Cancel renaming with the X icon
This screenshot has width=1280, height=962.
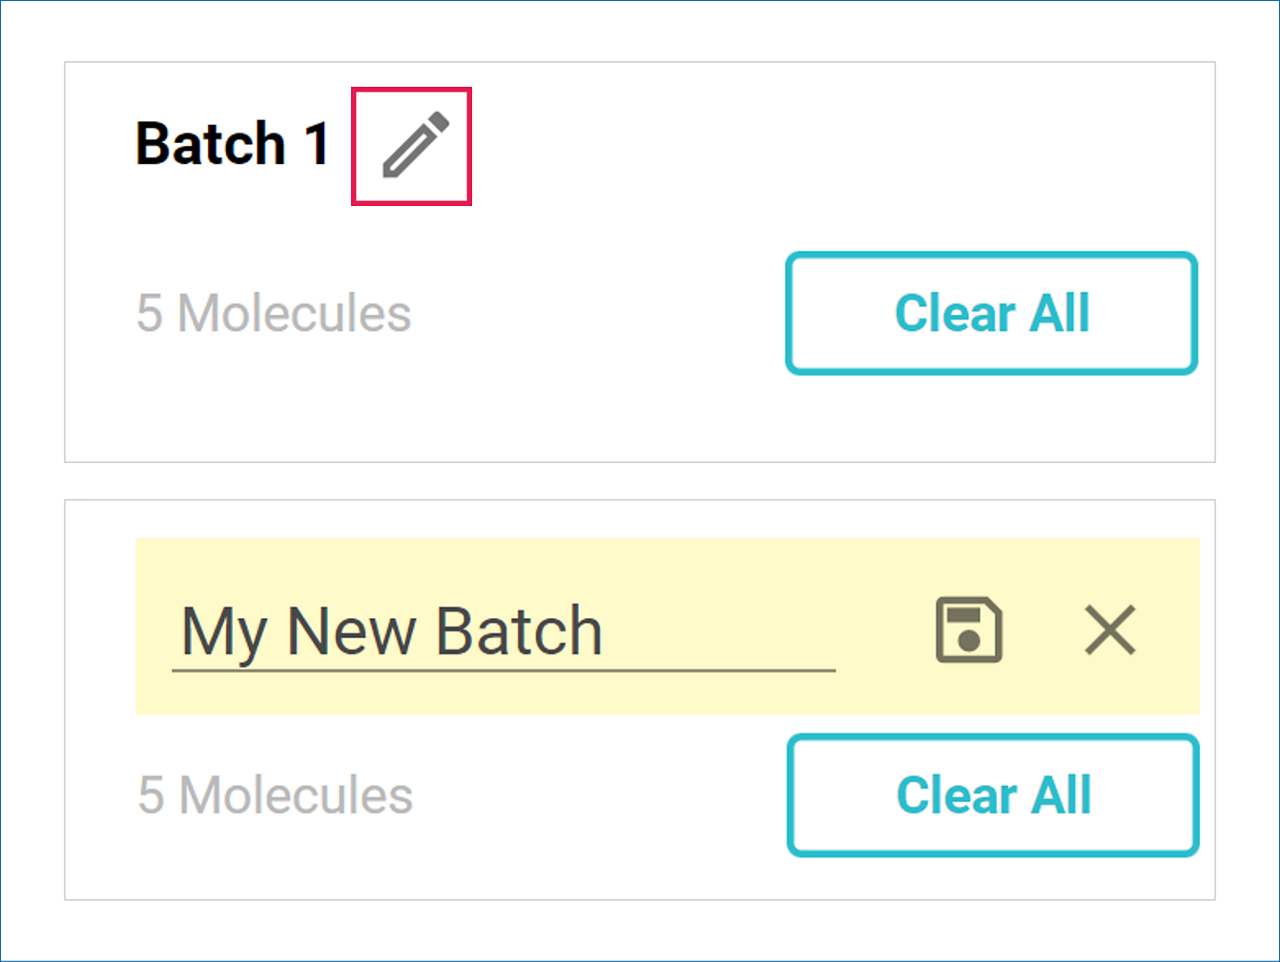[1110, 630]
